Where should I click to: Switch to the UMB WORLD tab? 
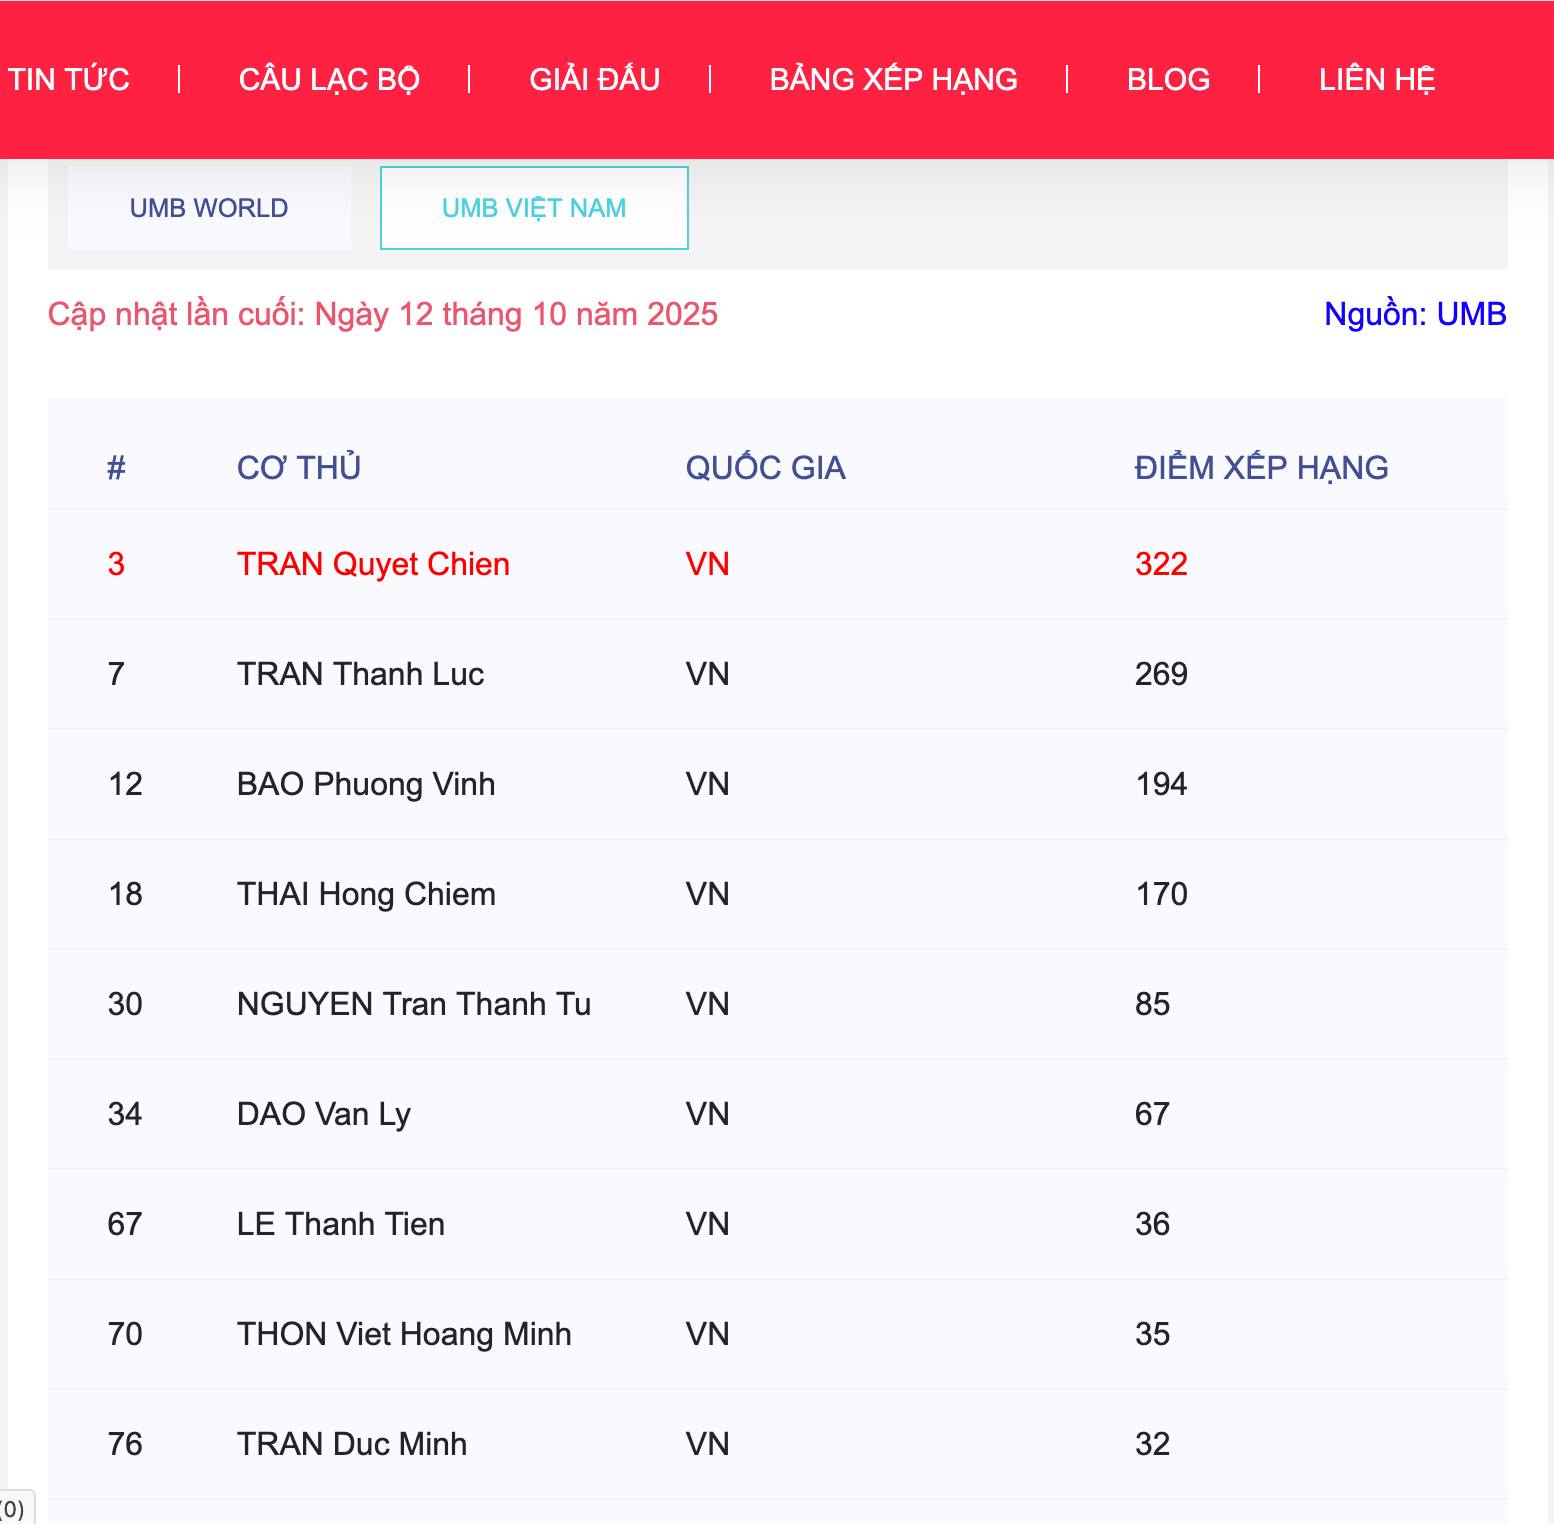[209, 208]
